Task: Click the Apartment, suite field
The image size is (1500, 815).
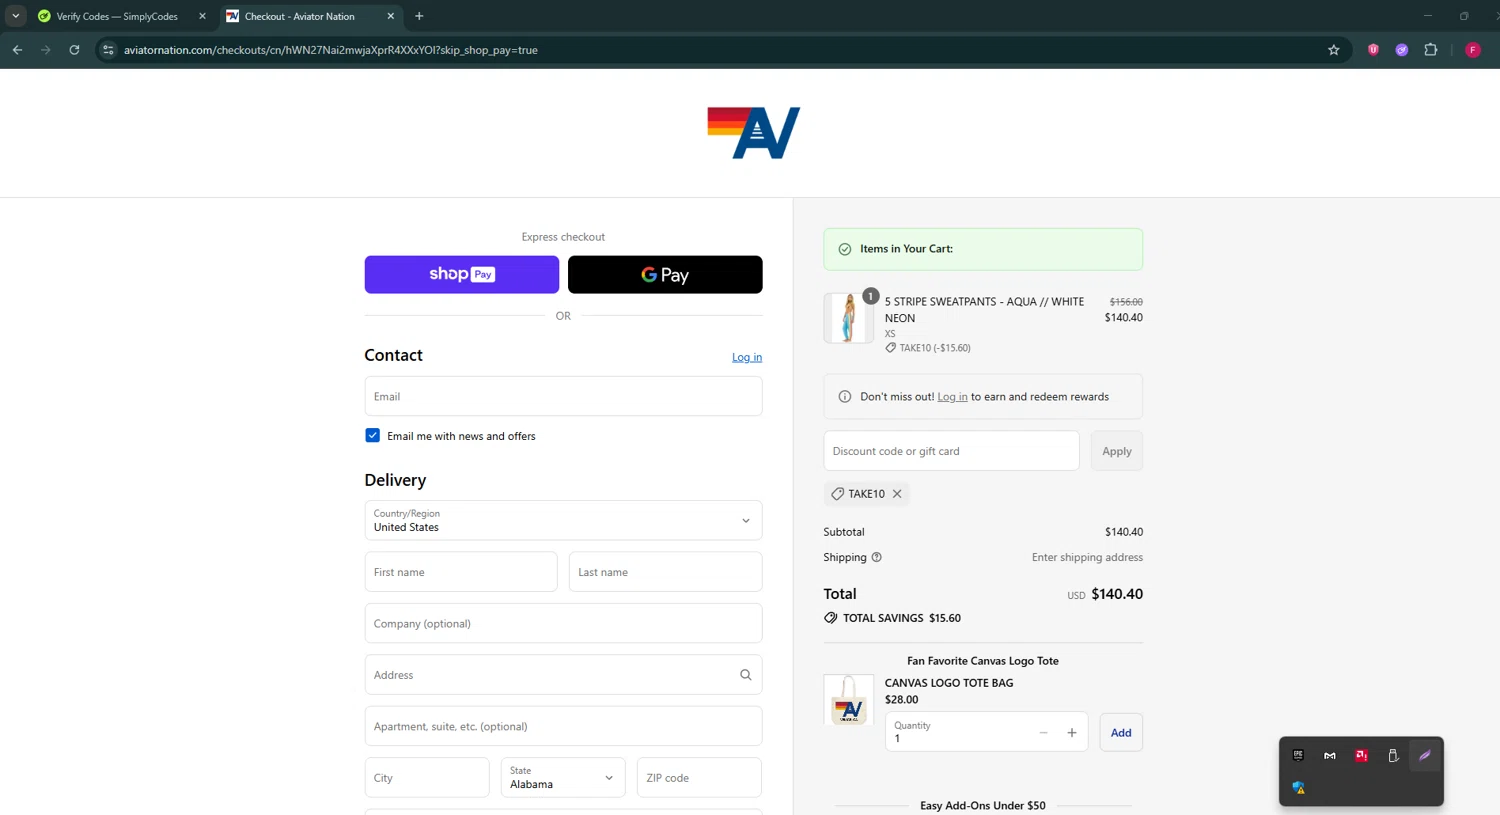Action: click(x=563, y=726)
